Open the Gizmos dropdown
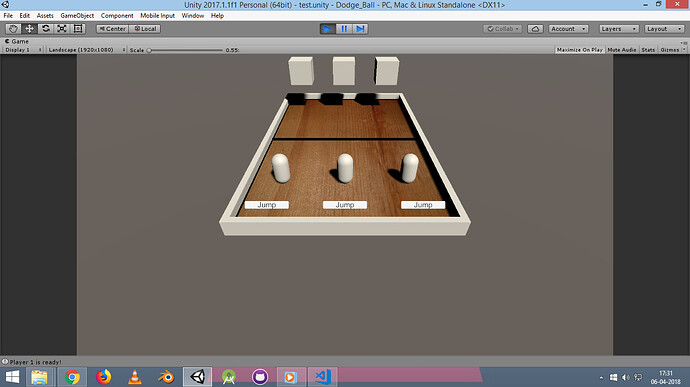The height and width of the screenshot is (387, 690). click(672, 50)
